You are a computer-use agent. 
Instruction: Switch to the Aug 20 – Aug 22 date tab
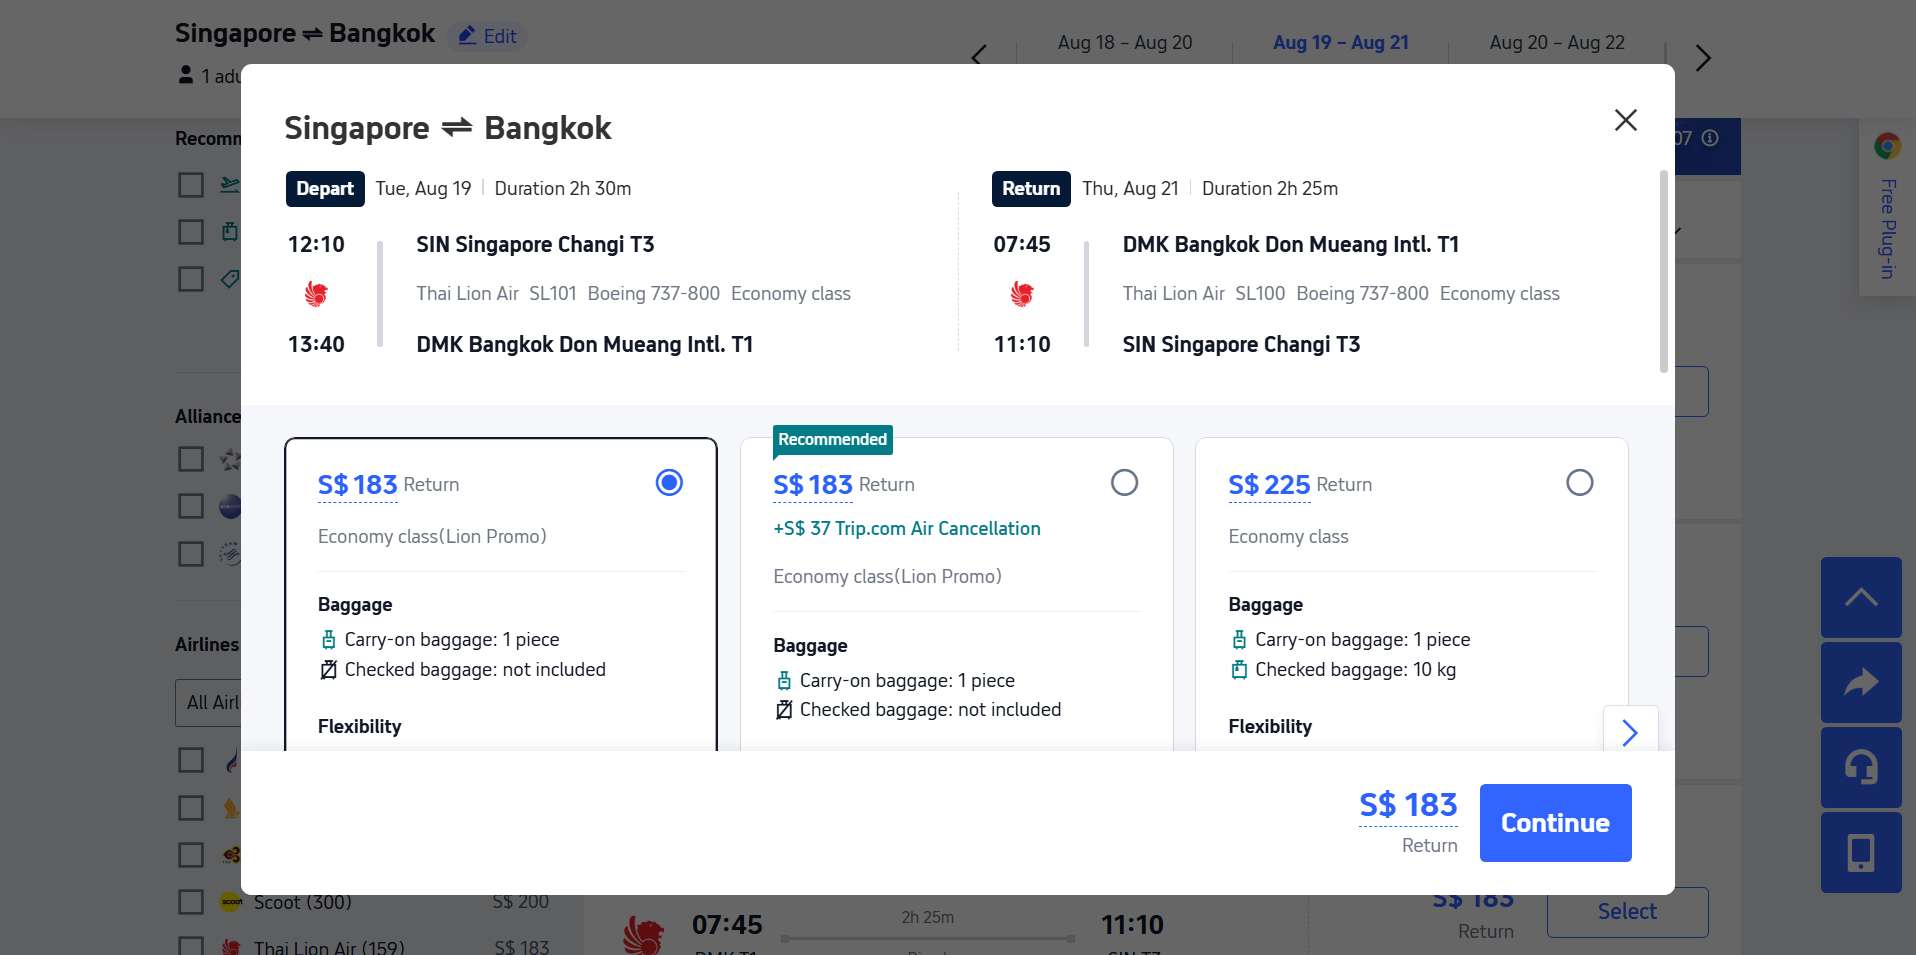[1556, 42]
